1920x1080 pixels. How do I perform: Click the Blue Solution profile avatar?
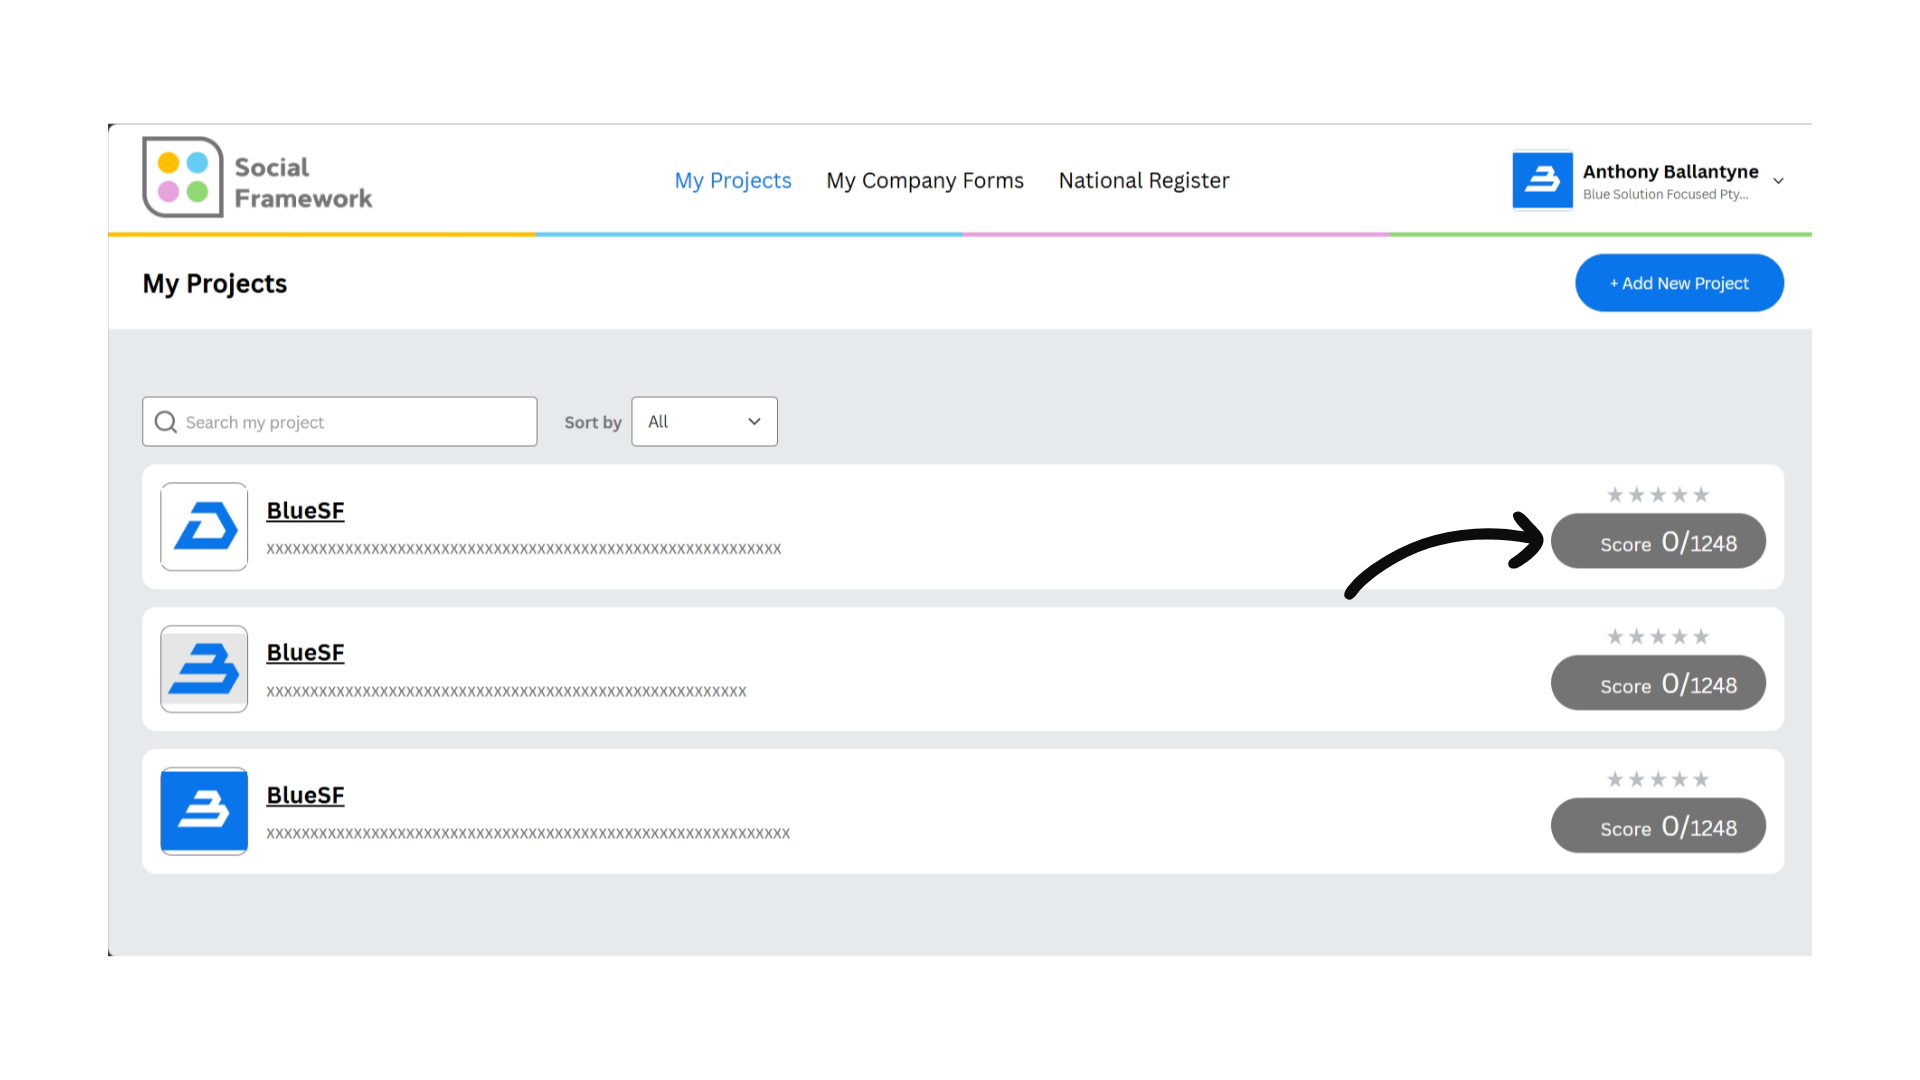(x=1542, y=180)
